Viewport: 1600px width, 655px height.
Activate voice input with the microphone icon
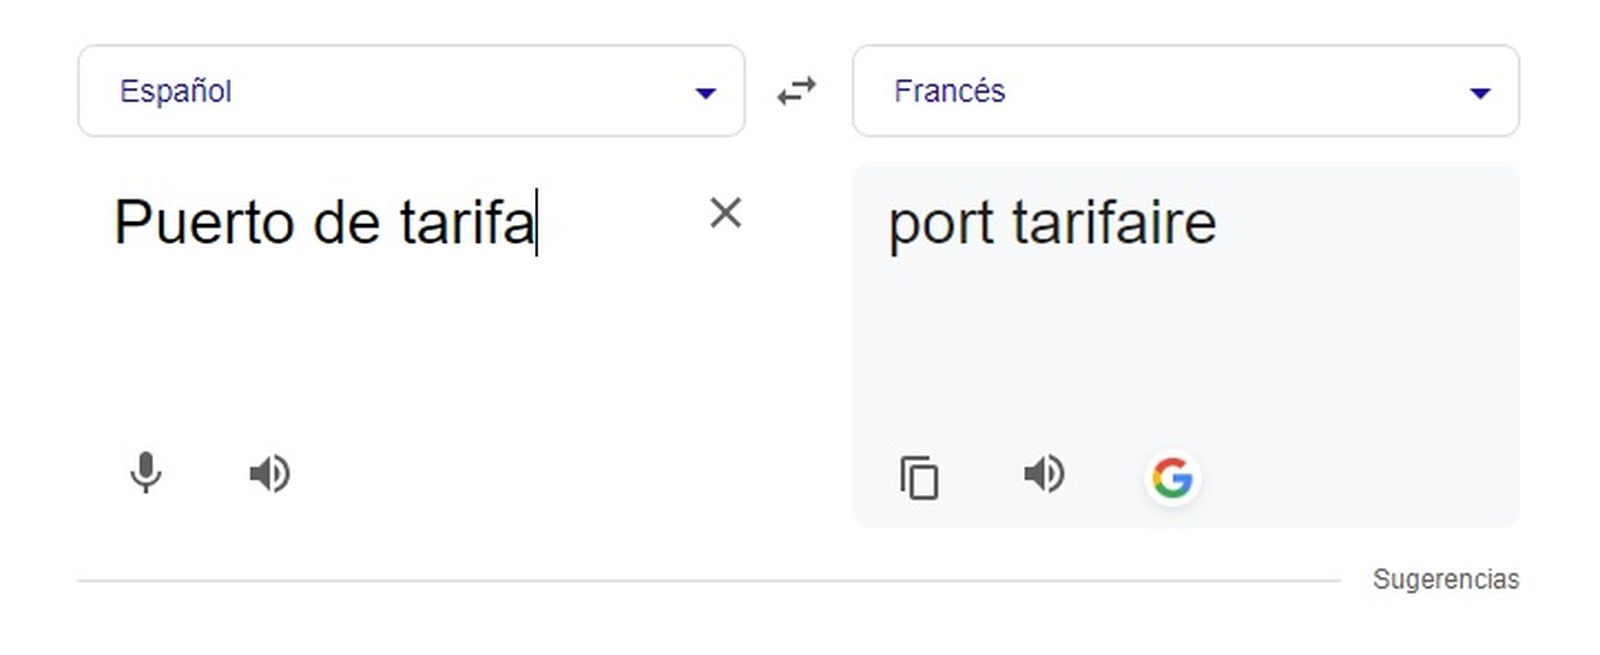(146, 474)
